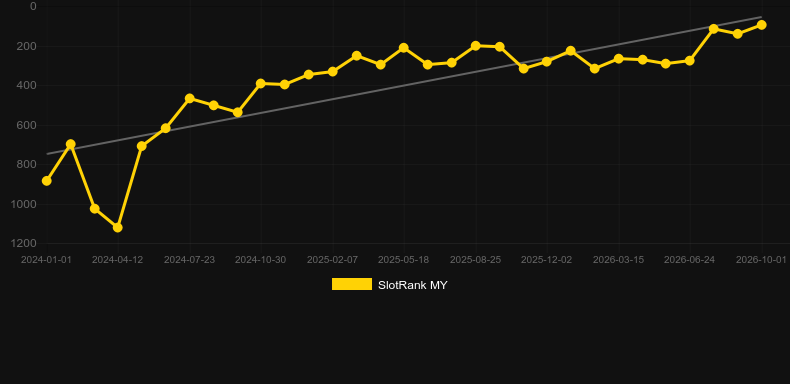
Task: Click the 2024-07-23 axis date label
Action: coord(189,260)
